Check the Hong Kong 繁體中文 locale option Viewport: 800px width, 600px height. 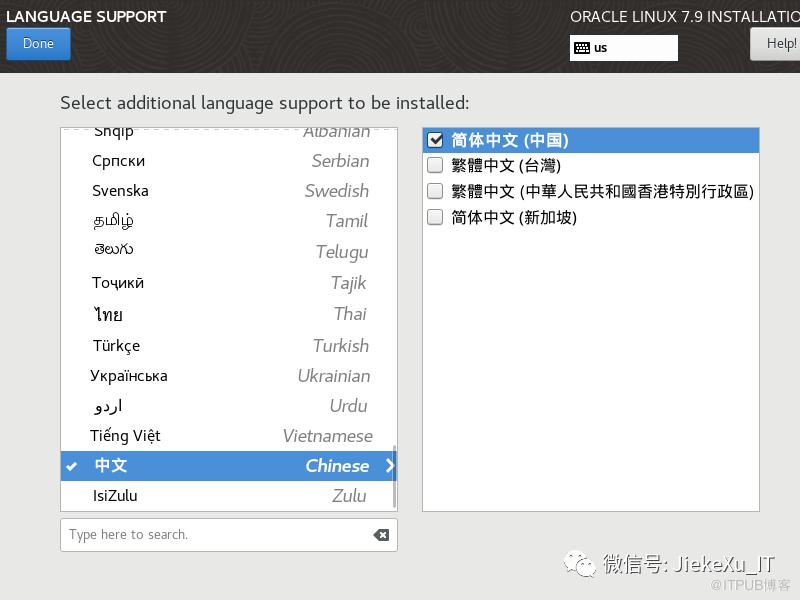tap(435, 191)
